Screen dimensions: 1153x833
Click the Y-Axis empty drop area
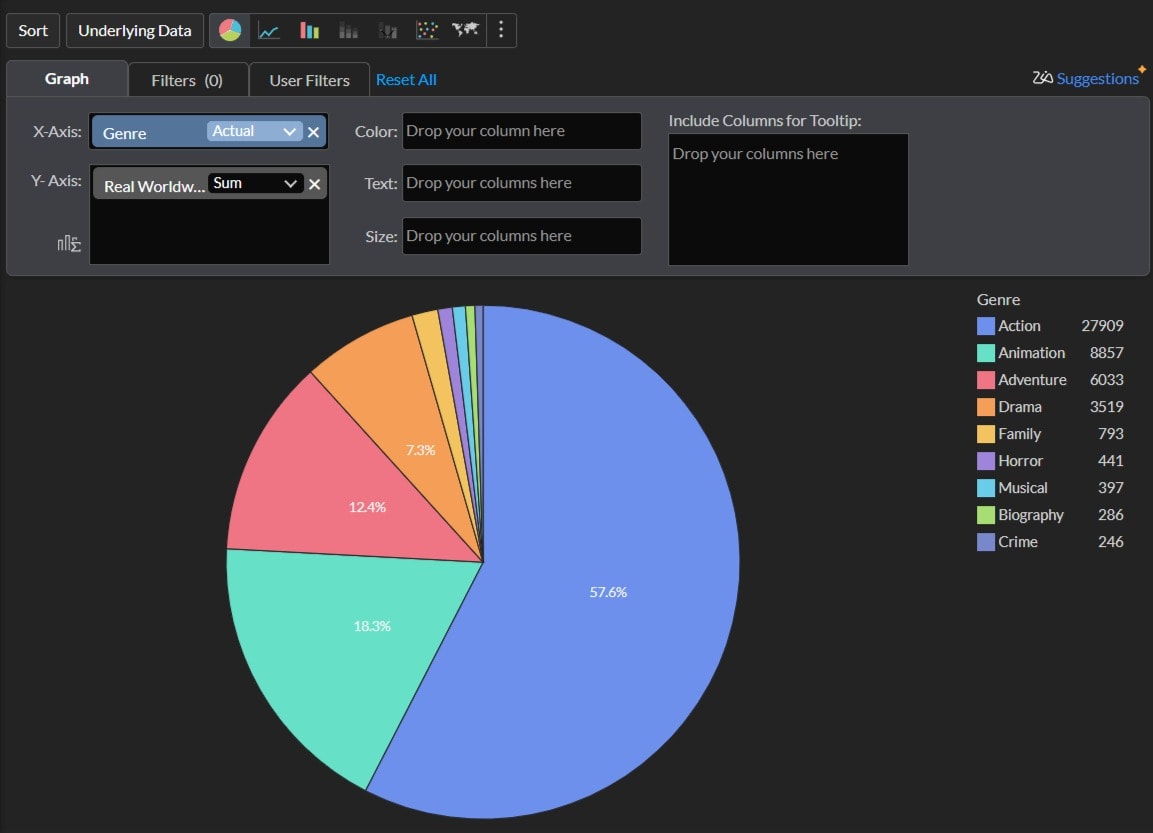(210, 232)
